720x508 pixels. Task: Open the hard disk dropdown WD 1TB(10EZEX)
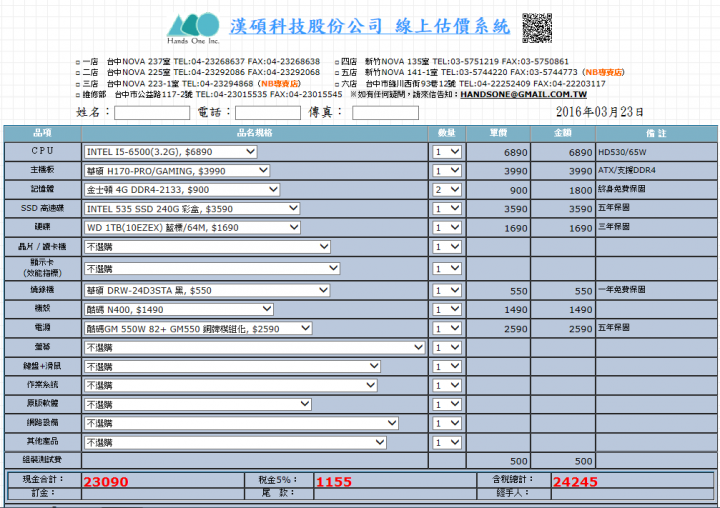point(192,227)
